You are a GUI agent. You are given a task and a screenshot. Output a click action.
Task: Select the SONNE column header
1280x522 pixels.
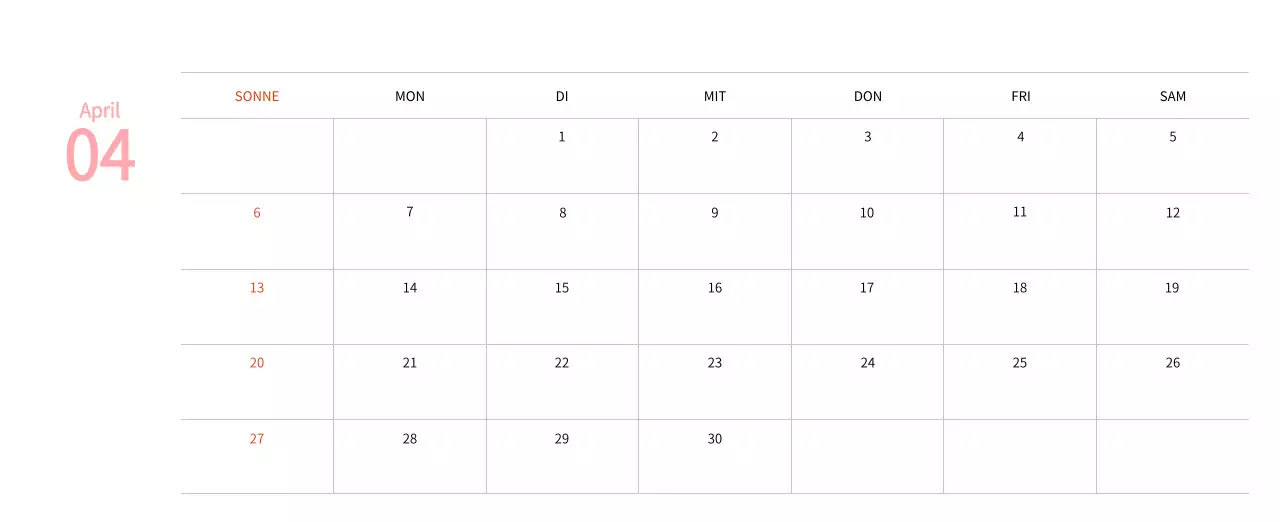tap(257, 96)
